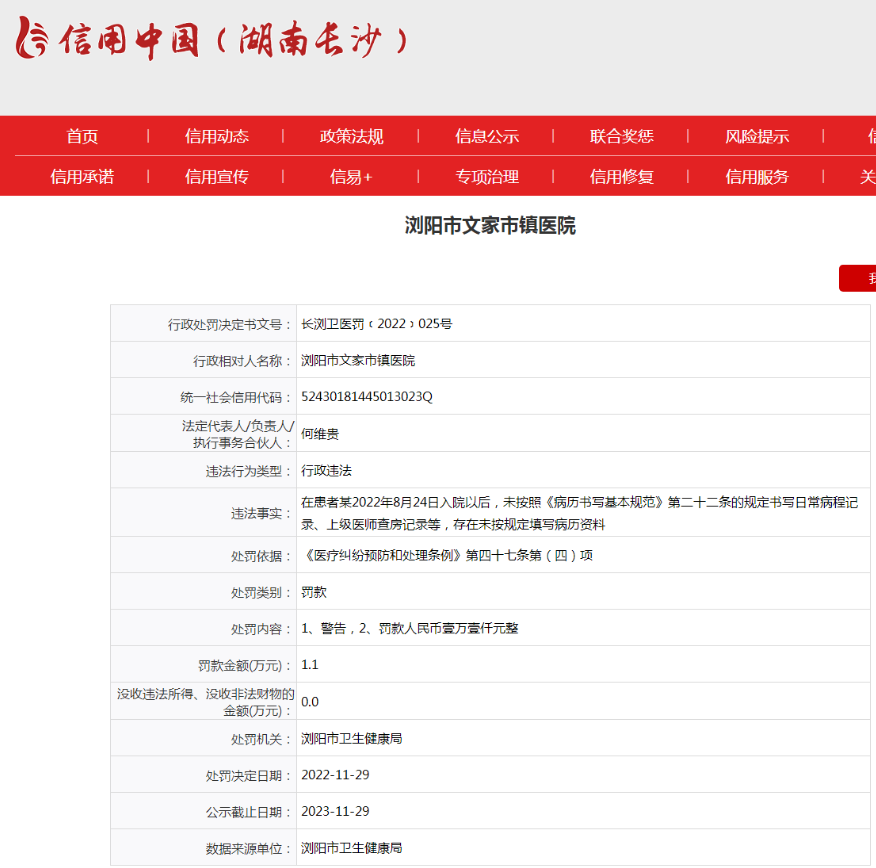Select publicity end date 2023-11-29
The height and width of the screenshot is (868, 876).
(335, 812)
